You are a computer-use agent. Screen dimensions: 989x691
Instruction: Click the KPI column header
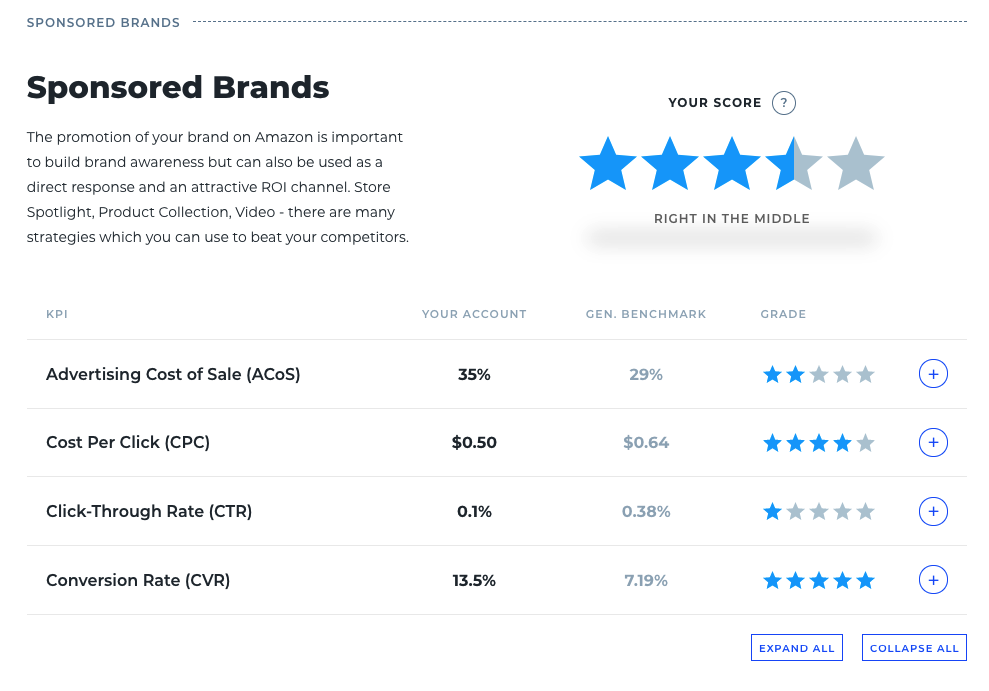[57, 314]
